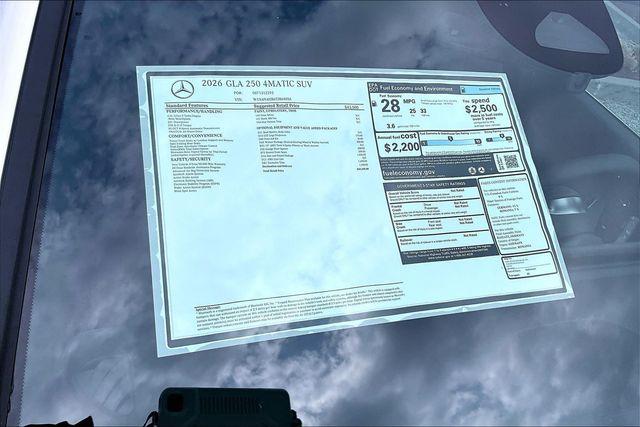The image size is (640, 427).
Task: Click the 'SAFETY/SECURITY' section heading
Action: tap(191, 160)
